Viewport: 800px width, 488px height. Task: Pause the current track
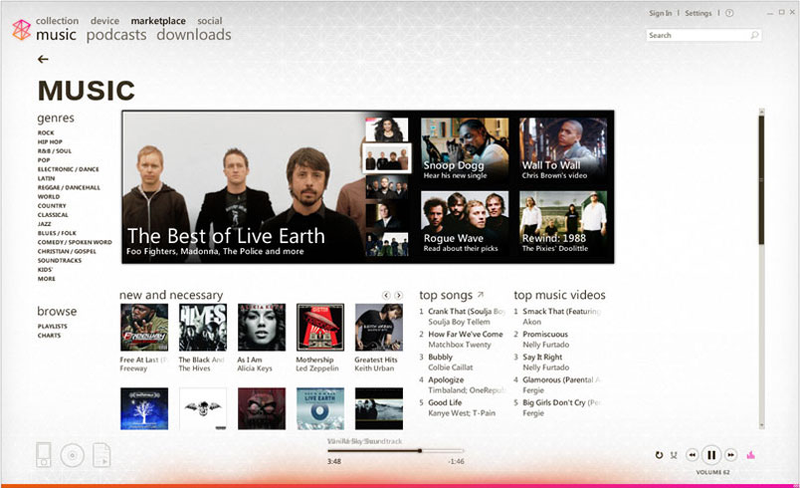(x=711, y=455)
